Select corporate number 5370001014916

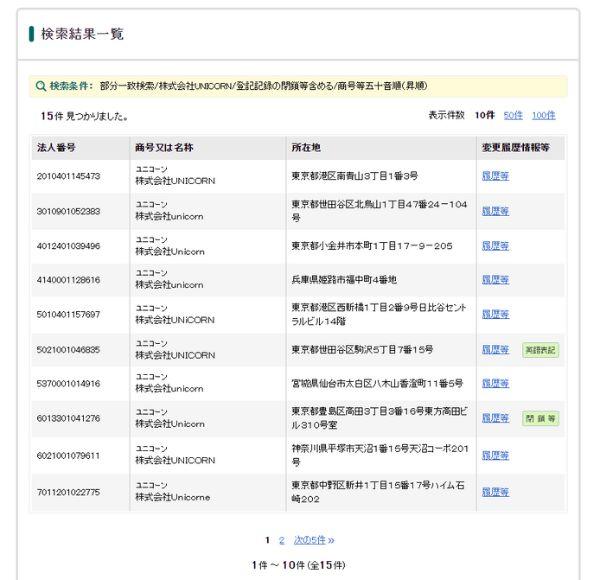(x=68, y=383)
